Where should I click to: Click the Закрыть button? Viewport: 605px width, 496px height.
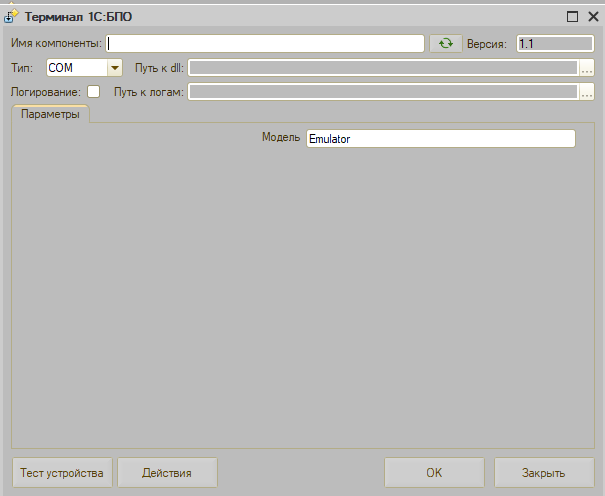pyautogui.click(x=544, y=473)
